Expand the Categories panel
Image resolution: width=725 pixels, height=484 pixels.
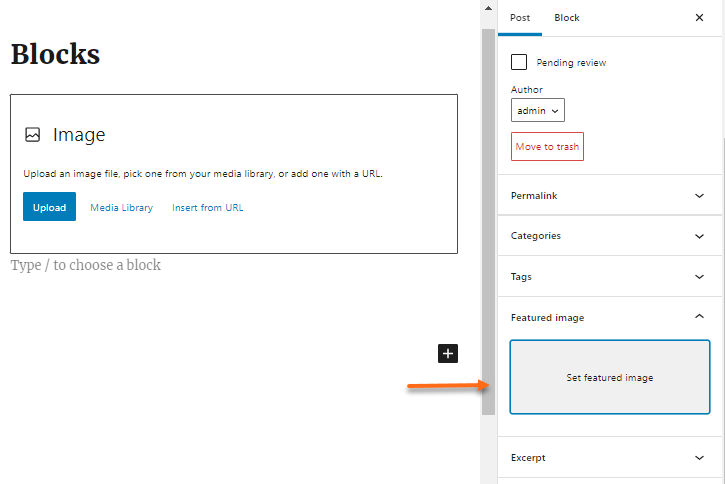pyautogui.click(x=699, y=236)
